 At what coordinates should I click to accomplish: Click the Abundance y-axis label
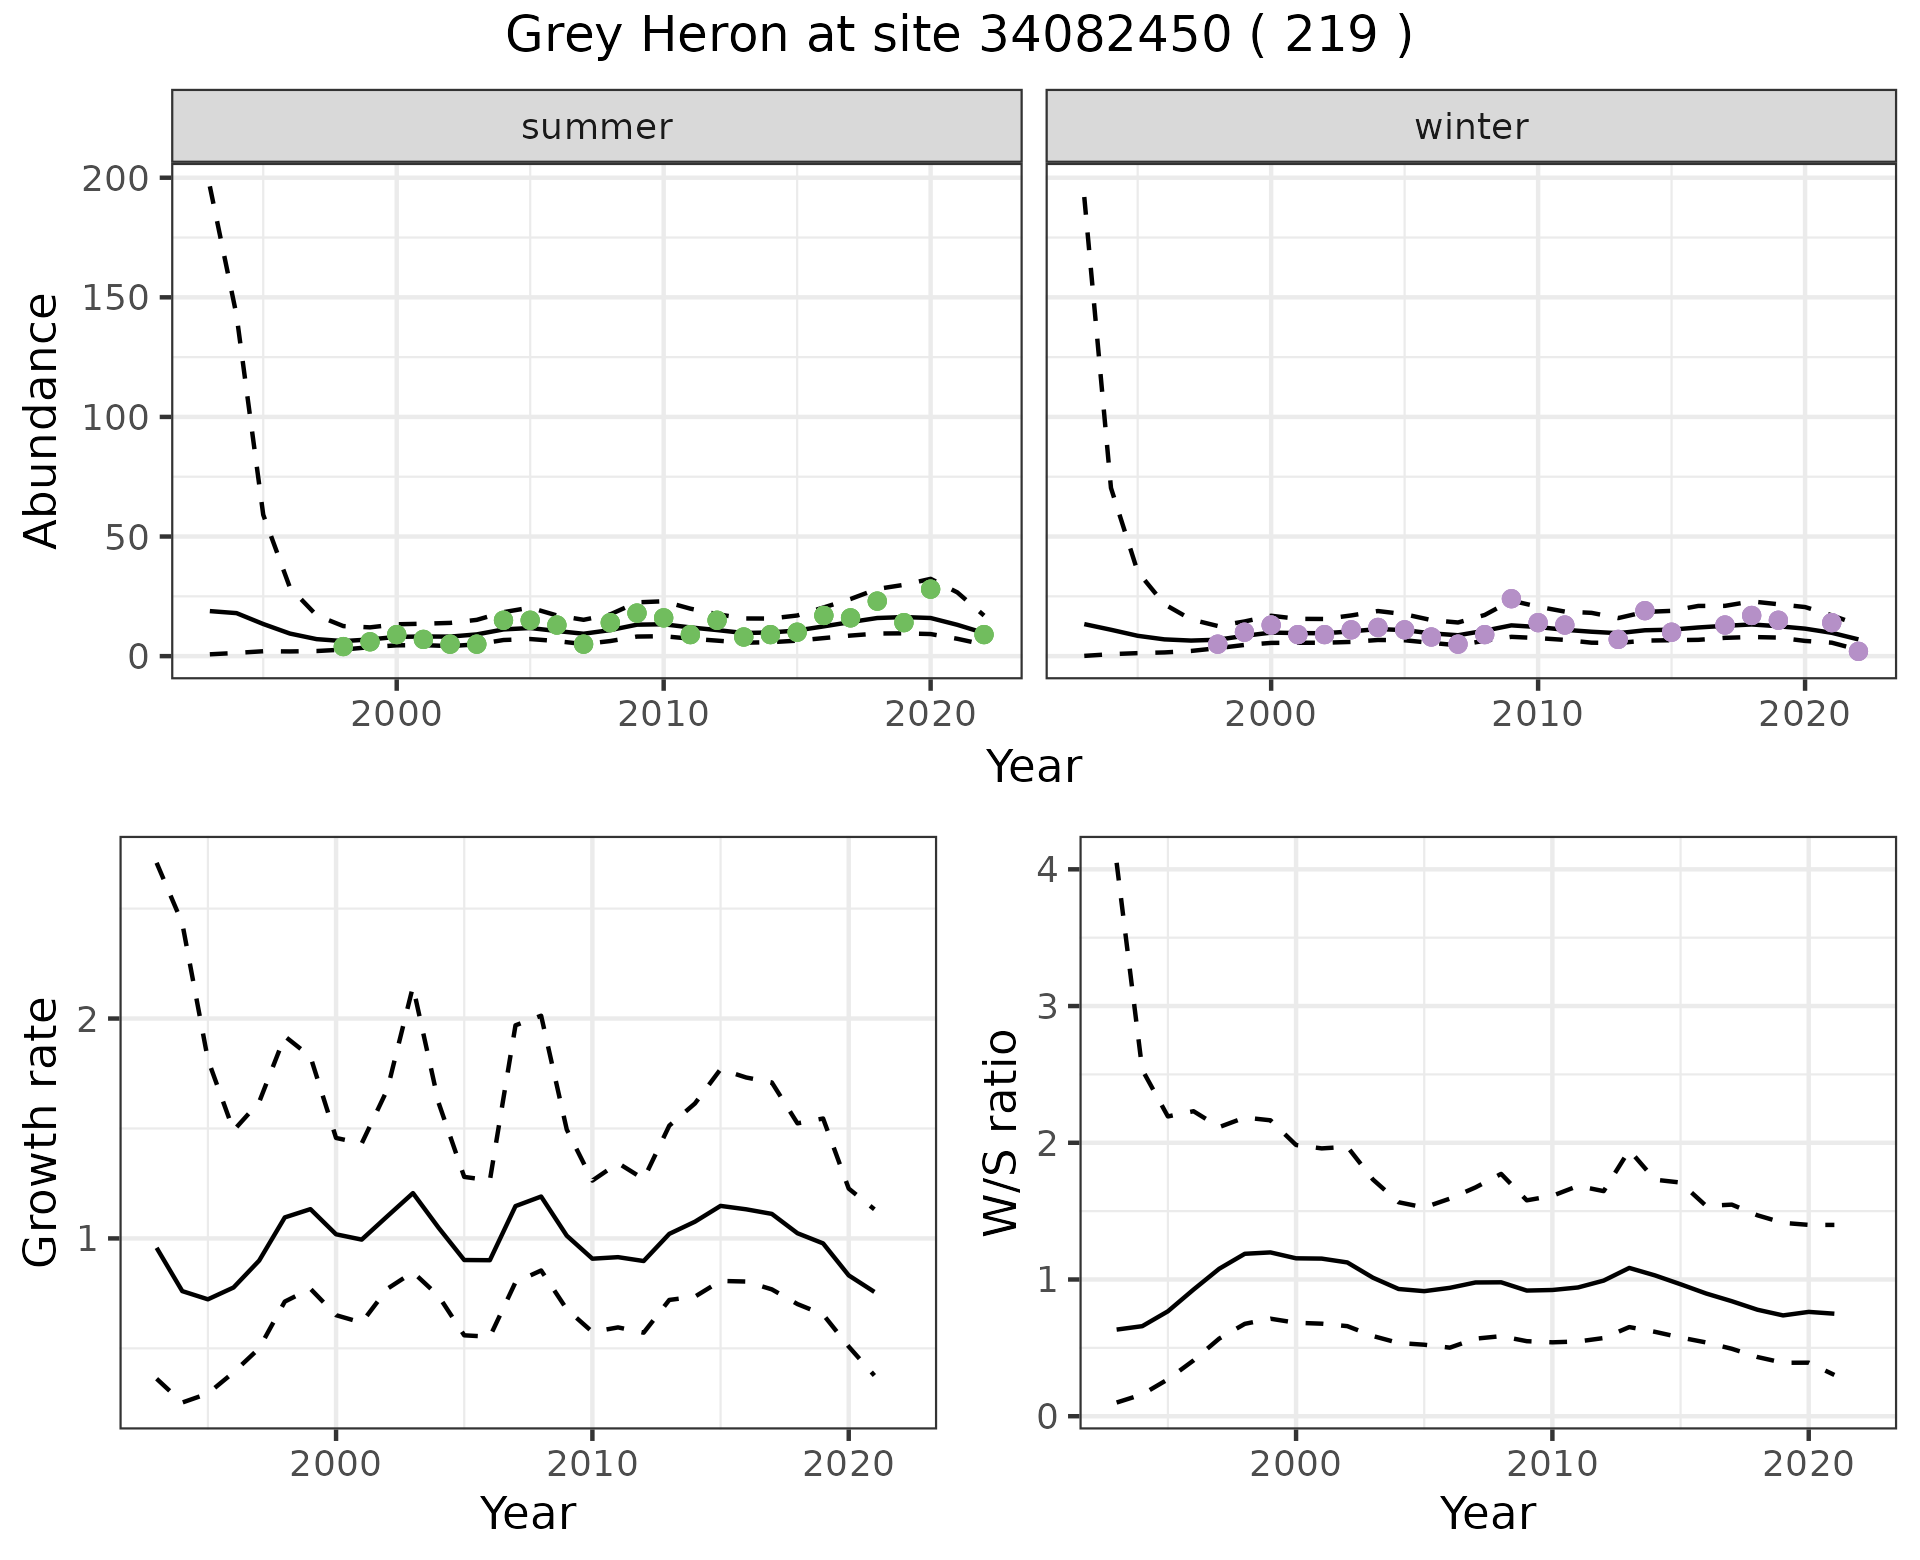(42, 420)
